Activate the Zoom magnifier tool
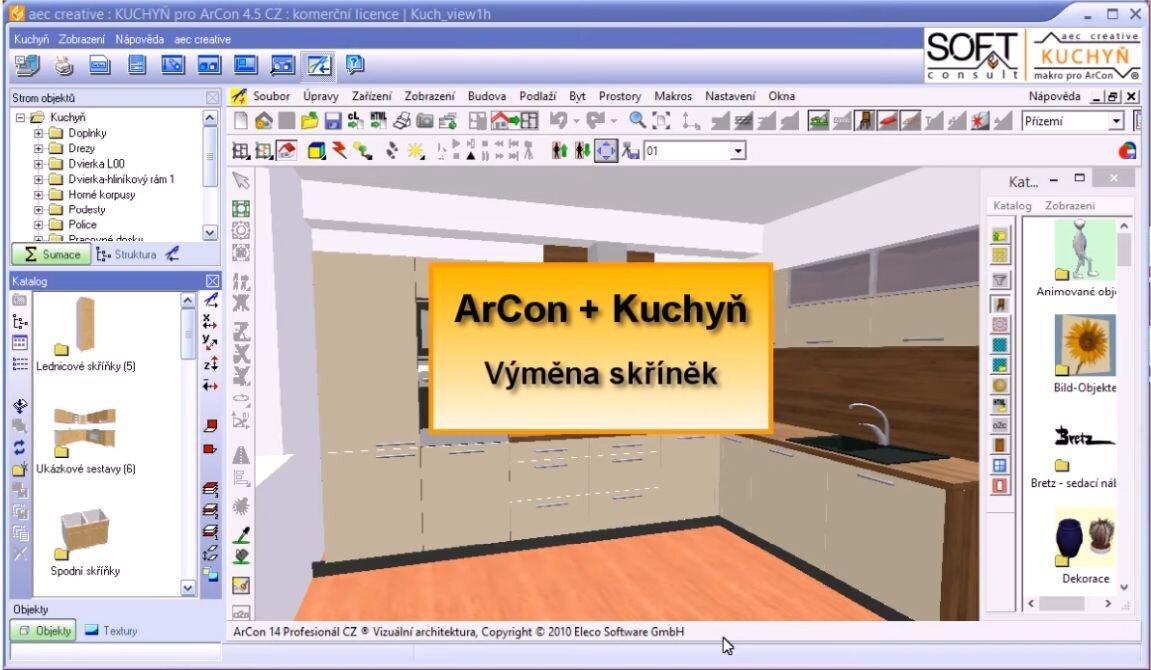Viewport: 1151px width, 670px height. pyautogui.click(x=635, y=120)
